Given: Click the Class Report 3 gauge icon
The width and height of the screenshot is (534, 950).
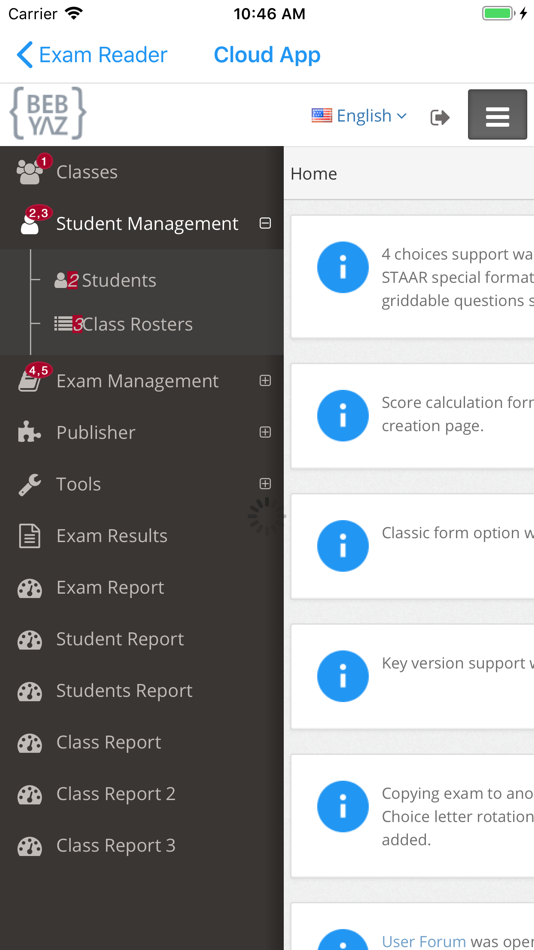Looking at the screenshot, I should [30, 845].
